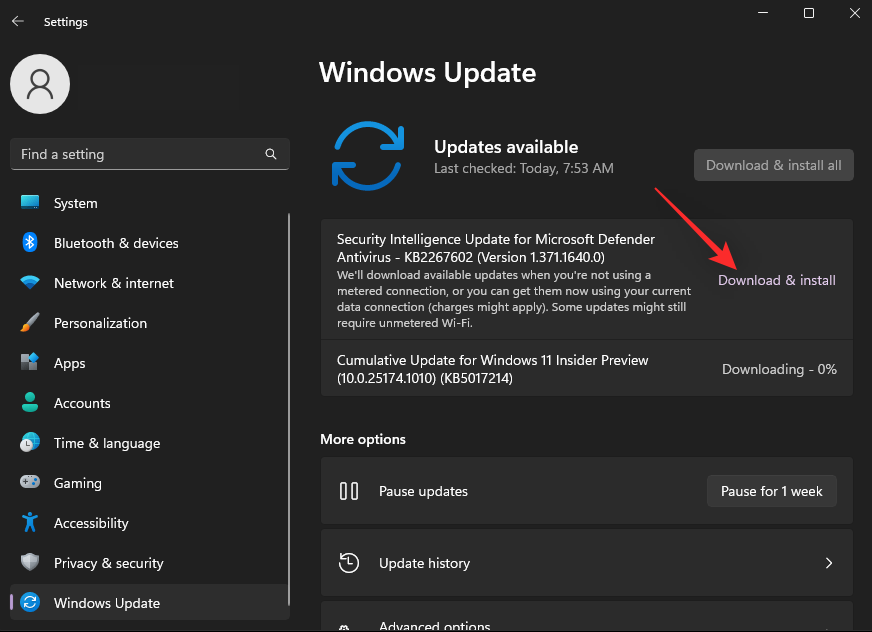
Task: Expand the Advanced options row
Action: pyautogui.click(x=587, y=624)
